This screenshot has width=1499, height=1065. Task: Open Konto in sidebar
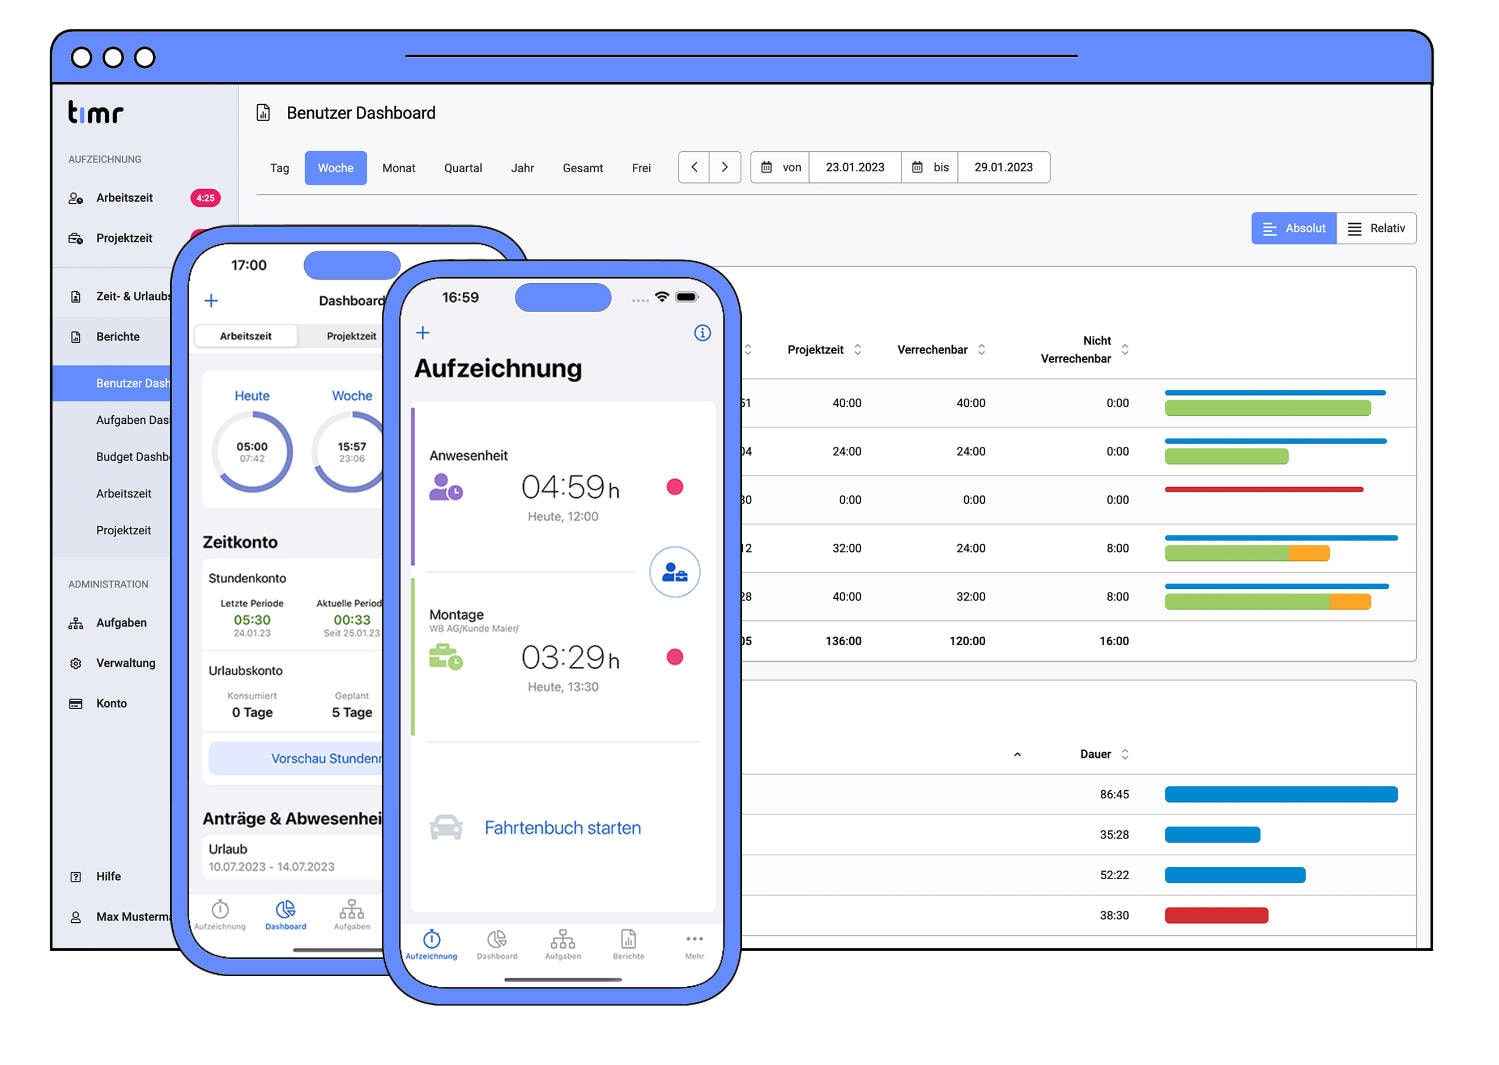[x=111, y=704]
